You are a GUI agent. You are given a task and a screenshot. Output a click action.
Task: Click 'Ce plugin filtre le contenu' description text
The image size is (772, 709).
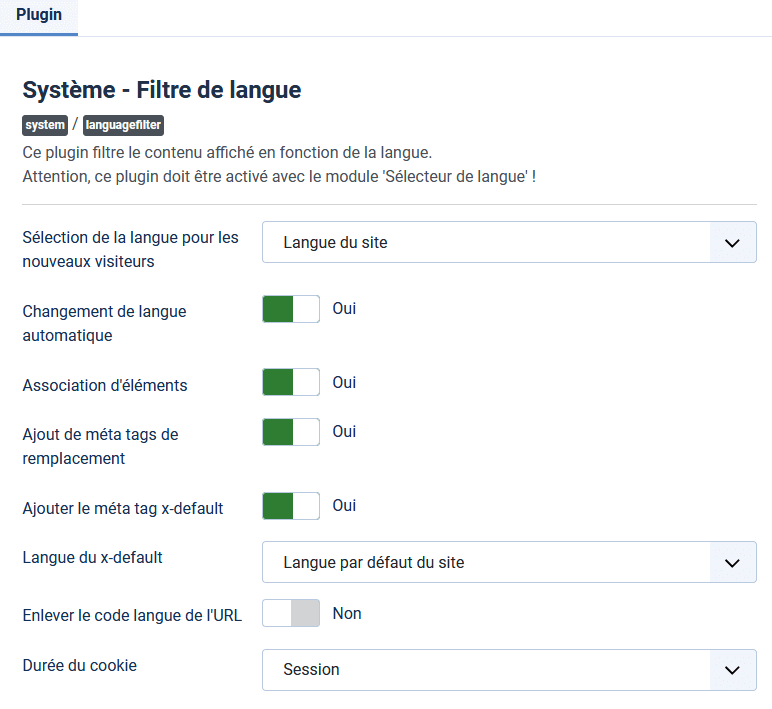click(x=227, y=153)
